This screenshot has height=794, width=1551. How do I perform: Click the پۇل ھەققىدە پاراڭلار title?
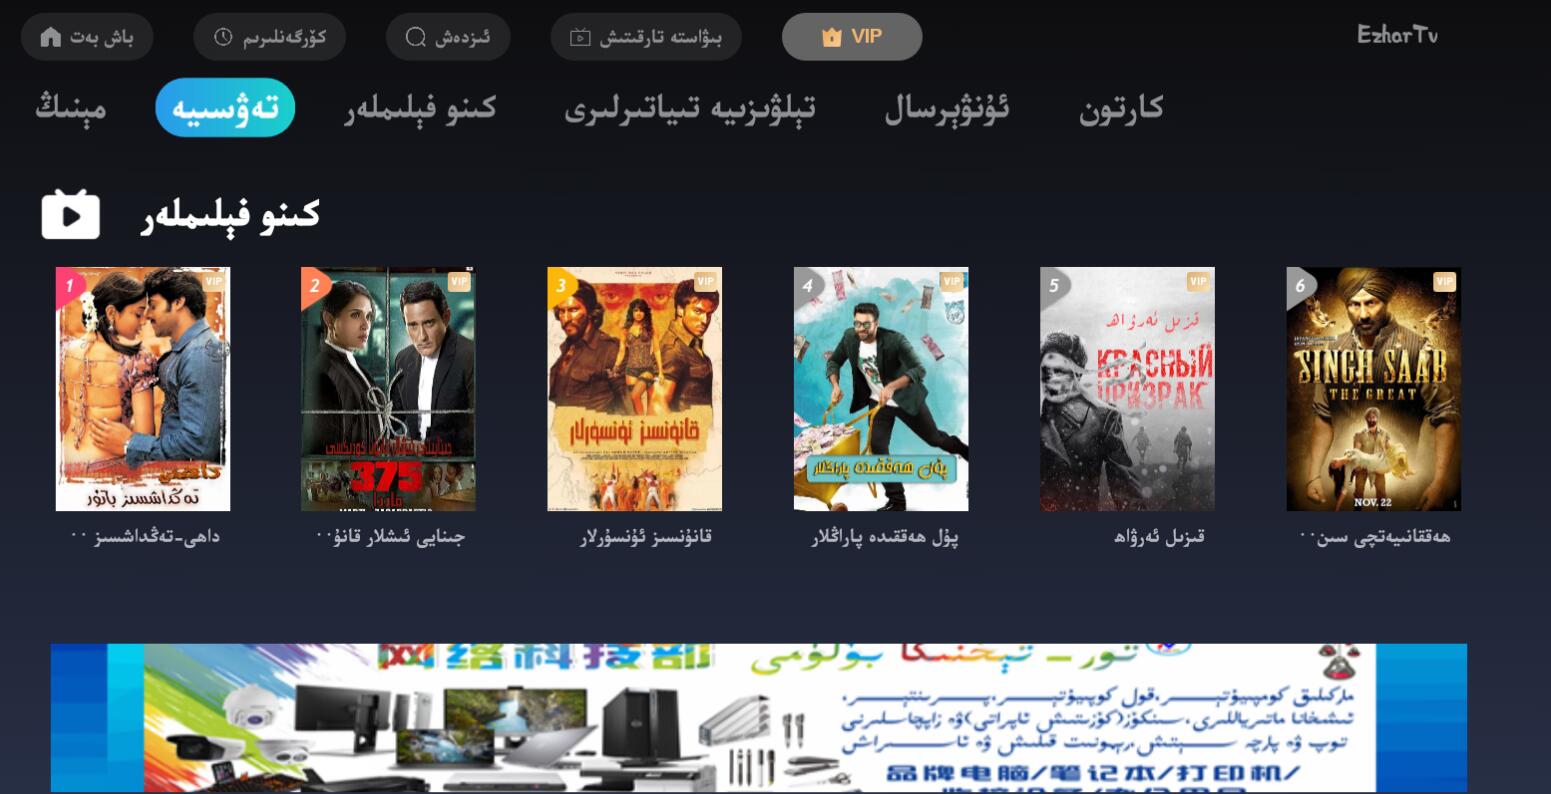point(884,537)
